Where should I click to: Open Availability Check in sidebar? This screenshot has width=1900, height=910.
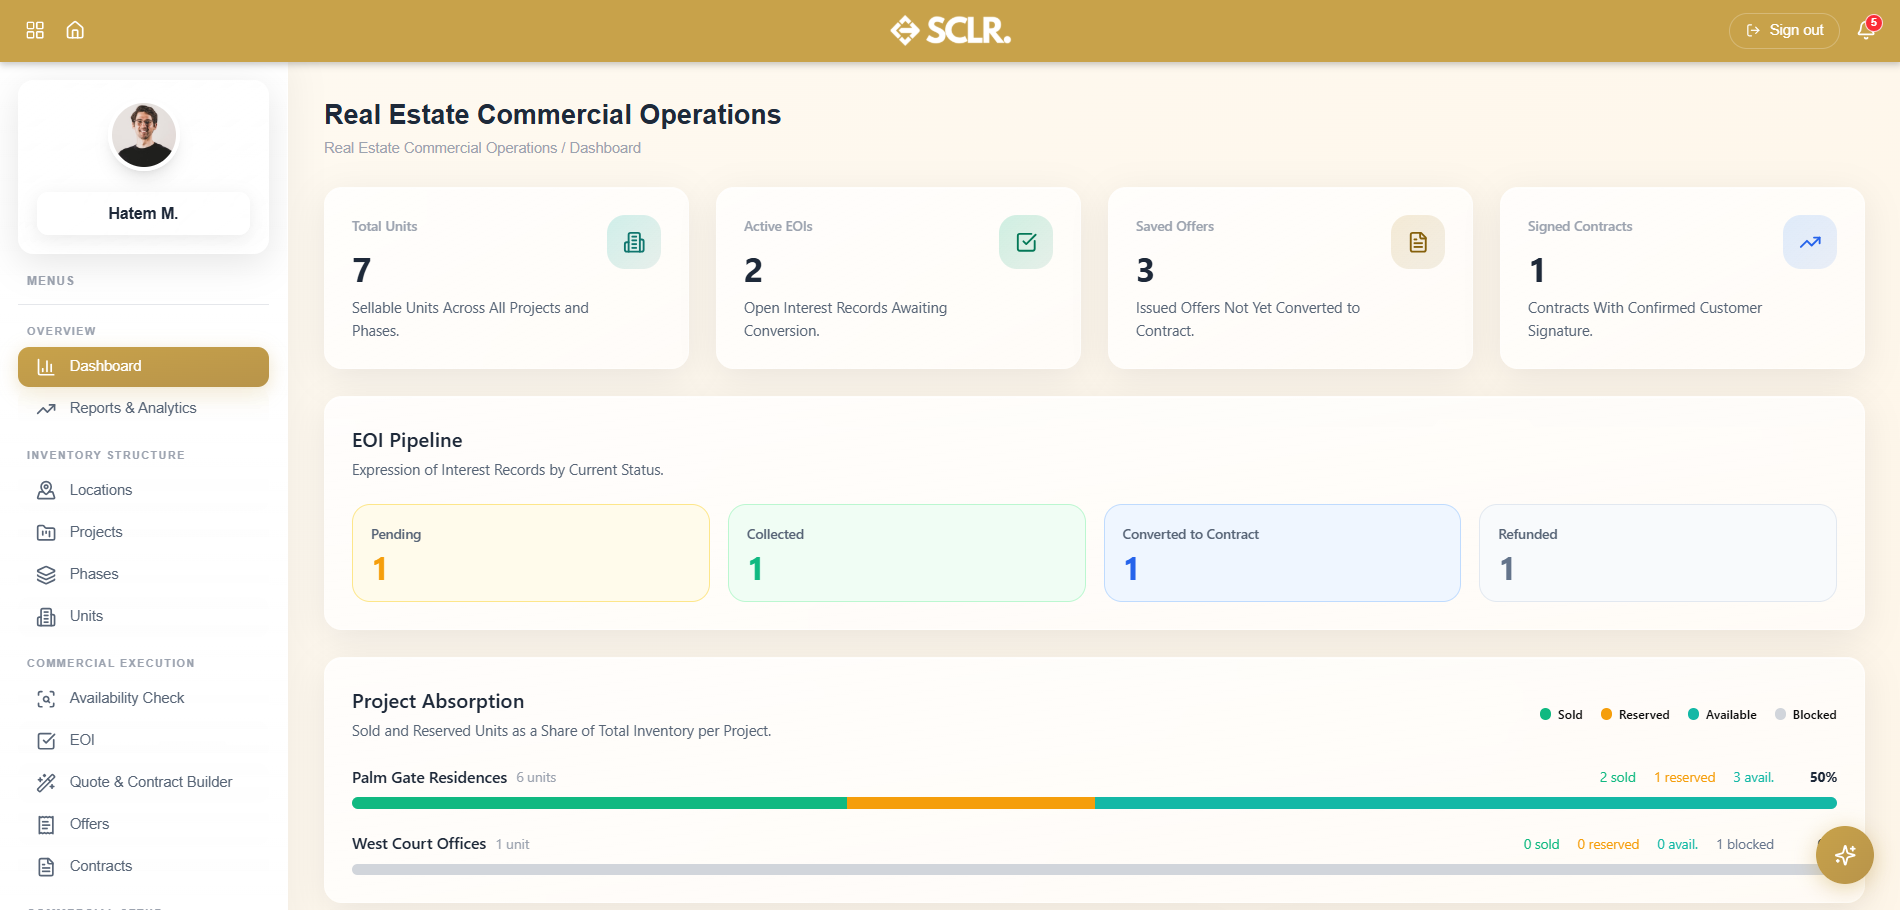(143, 698)
